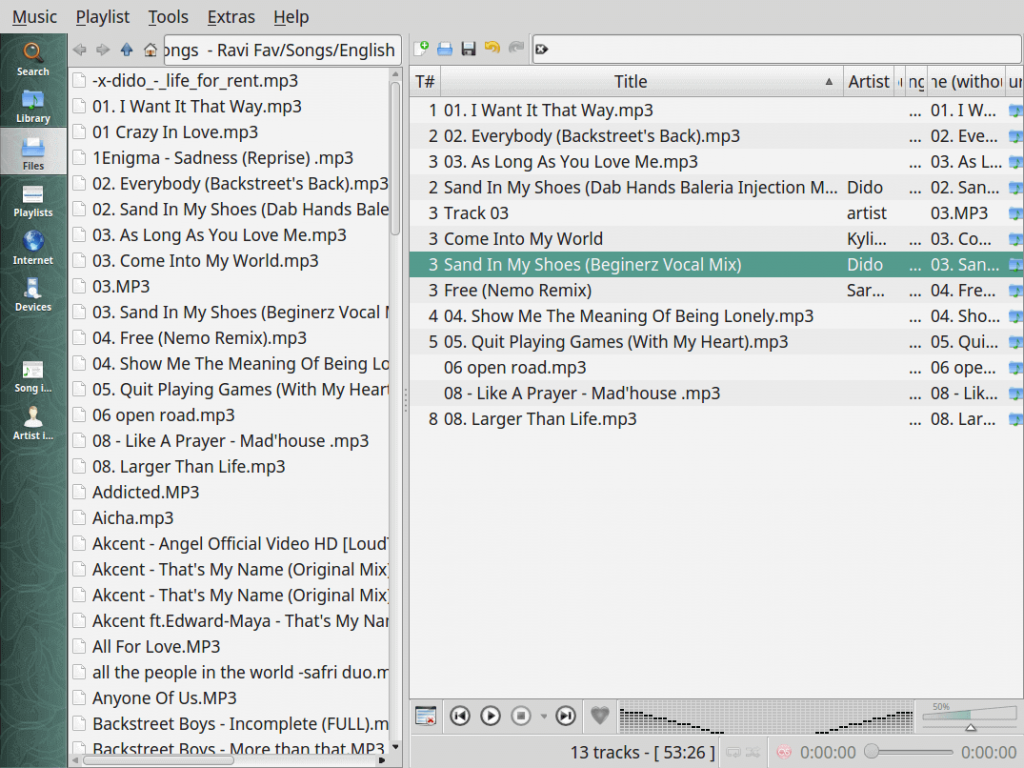
Task: Open the Playlist menu
Action: tap(102, 17)
